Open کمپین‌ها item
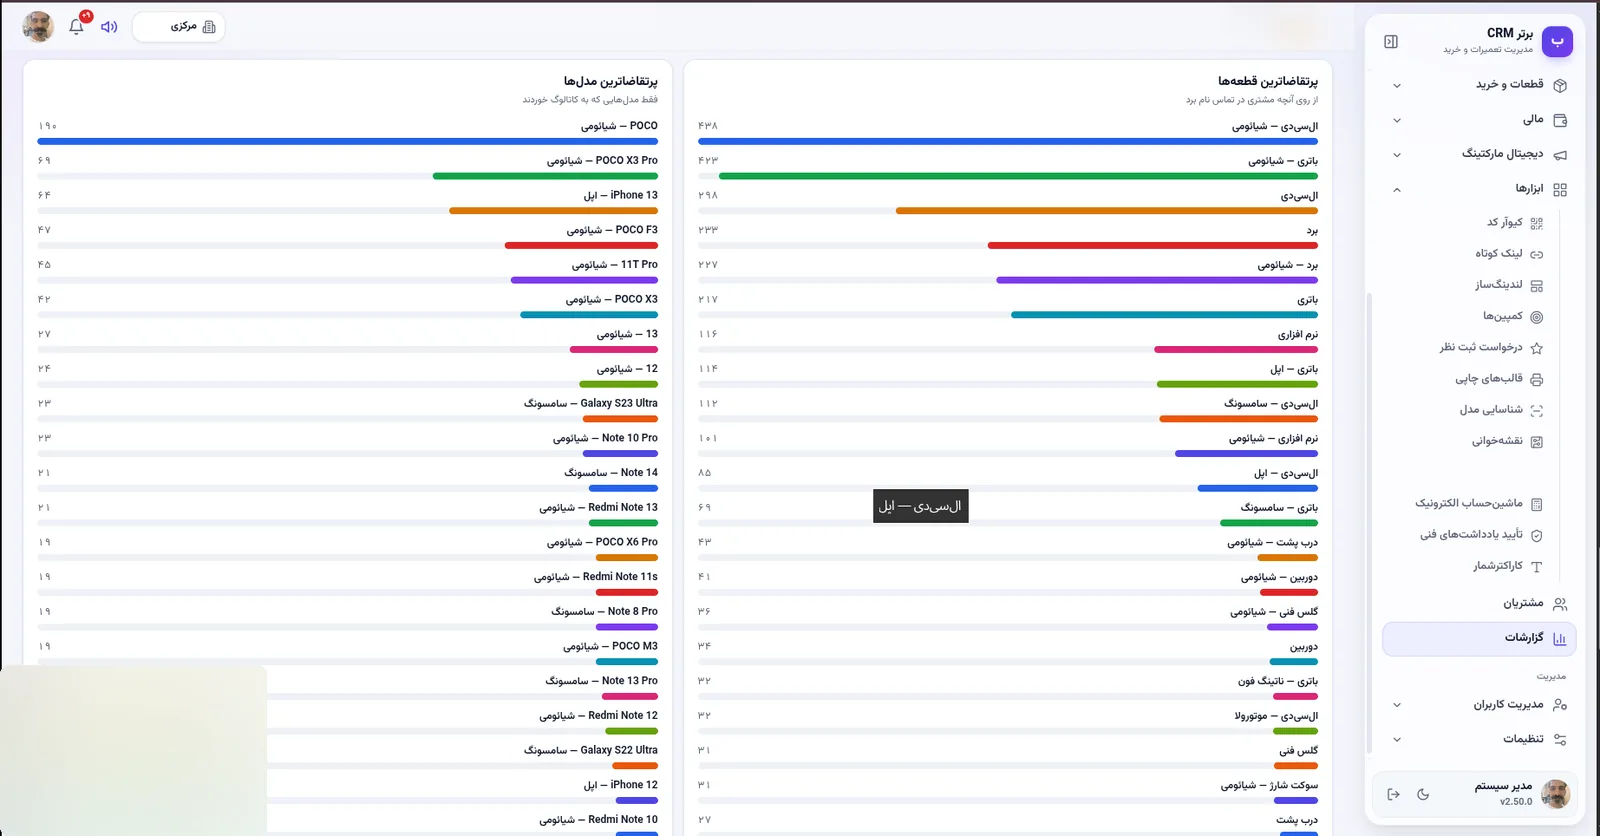Screen dimensions: 1600x836 (1512, 316)
